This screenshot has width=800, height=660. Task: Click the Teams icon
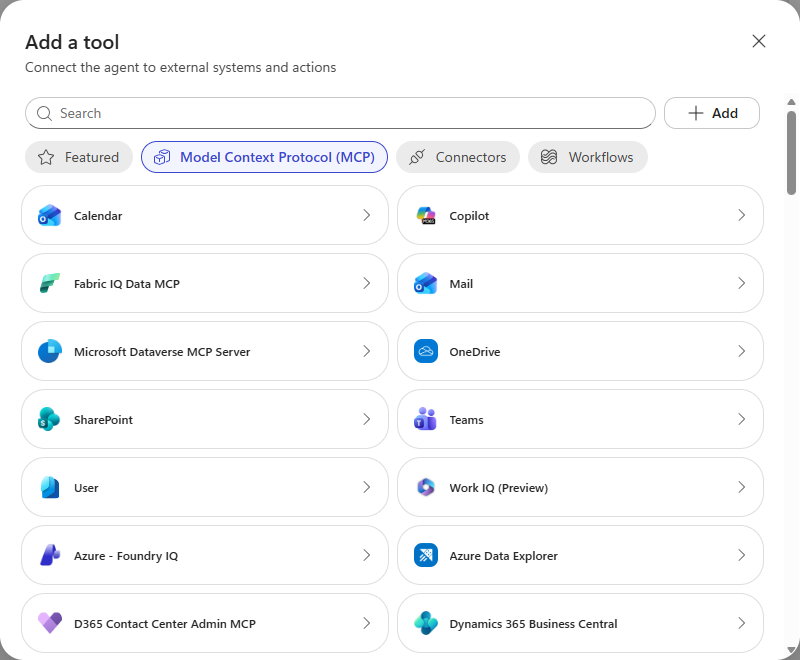[426, 419]
